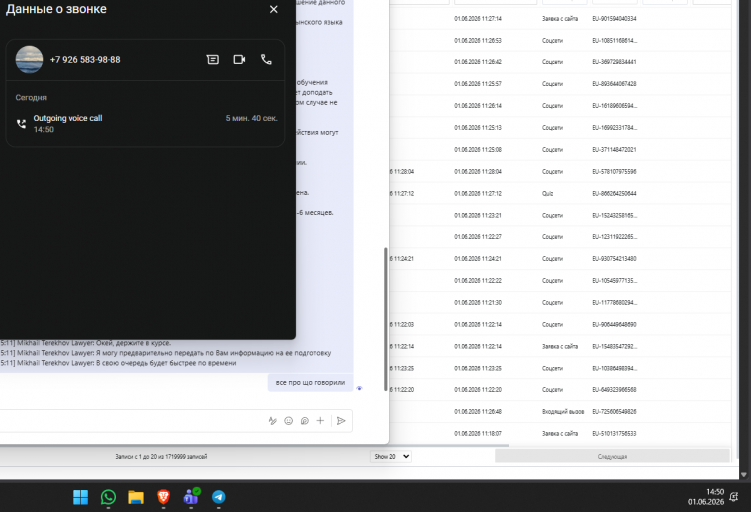Open the notification center bell icon
The image size is (751, 512).
click(733, 497)
